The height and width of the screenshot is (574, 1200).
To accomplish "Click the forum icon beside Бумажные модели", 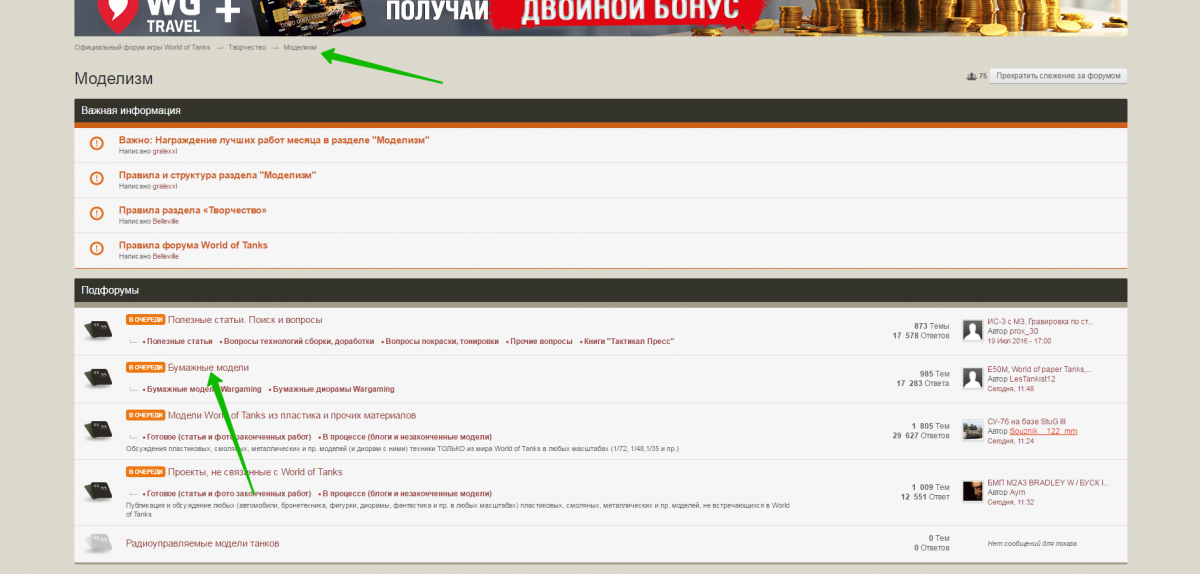I will [x=97, y=377].
